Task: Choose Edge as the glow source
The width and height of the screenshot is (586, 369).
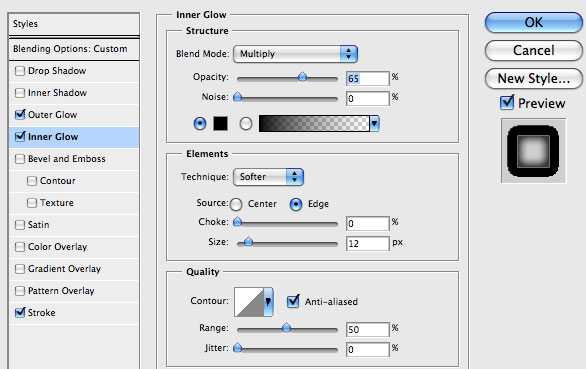Action: click(x=296, y=204)
